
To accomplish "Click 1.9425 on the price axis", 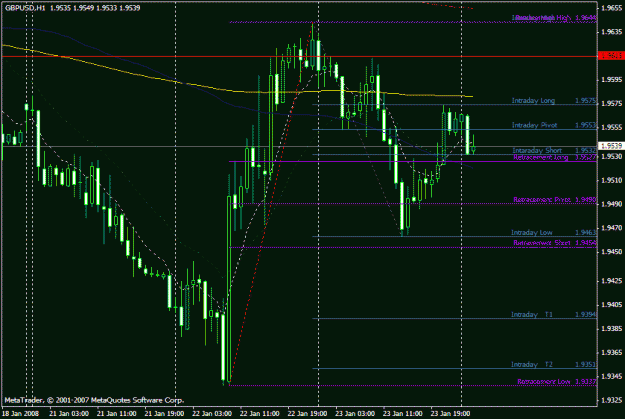I will 613,281.
